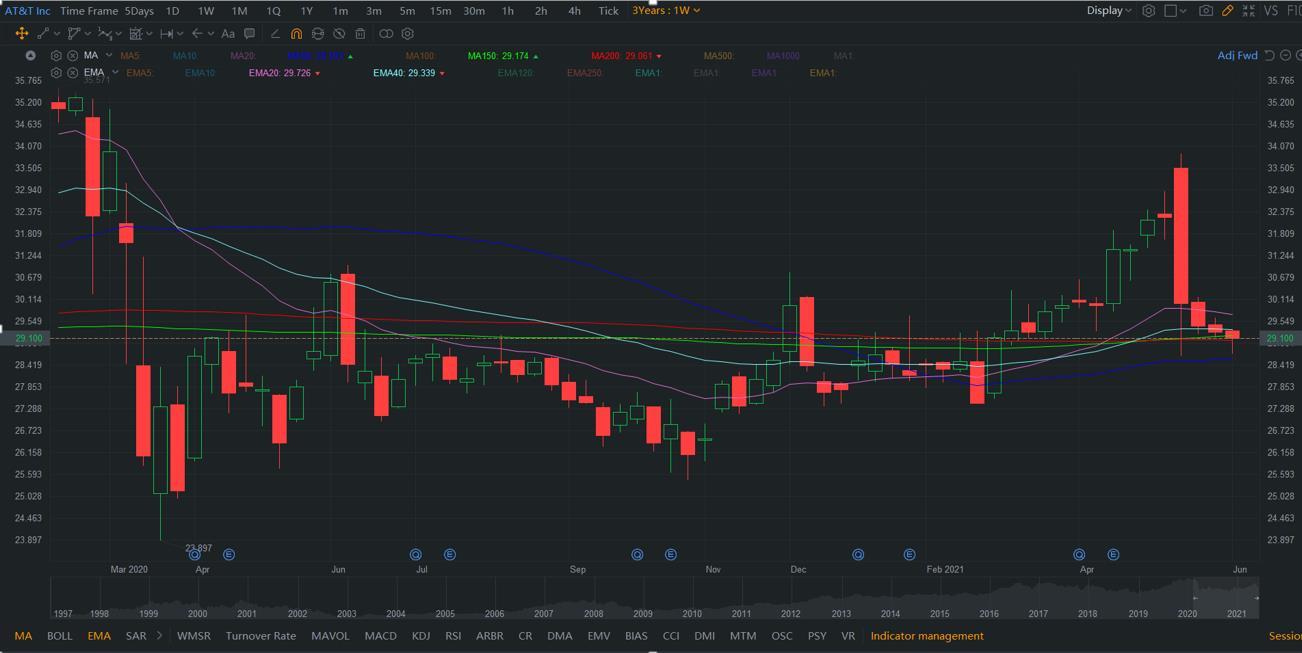Remove the EMA indicator with its X icon
Screen dimensions: 1302x653
[73, 73]
